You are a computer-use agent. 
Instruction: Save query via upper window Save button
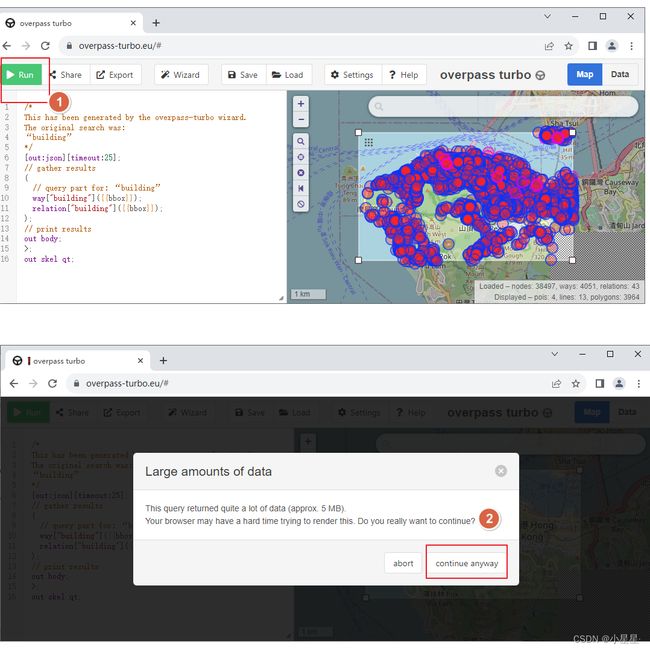[243, 75]
